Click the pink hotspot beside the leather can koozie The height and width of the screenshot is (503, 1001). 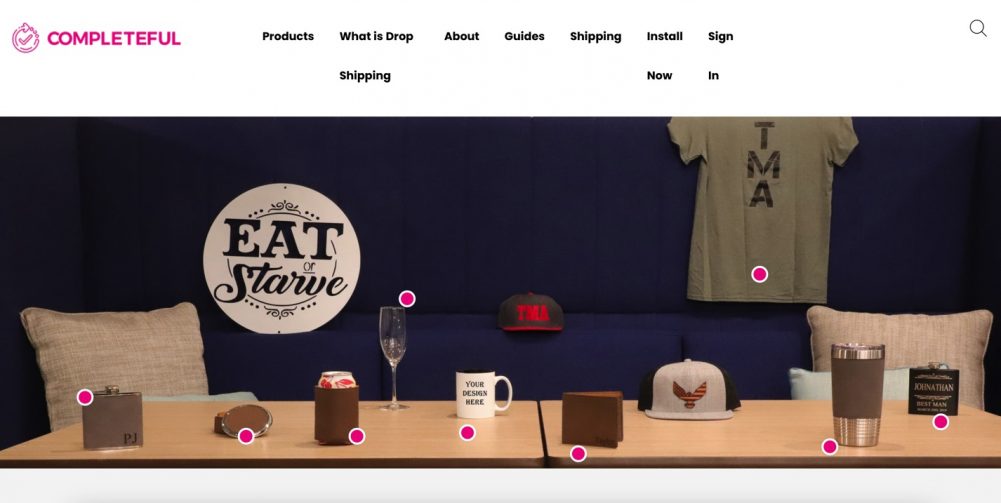click(x=357, y=436)
